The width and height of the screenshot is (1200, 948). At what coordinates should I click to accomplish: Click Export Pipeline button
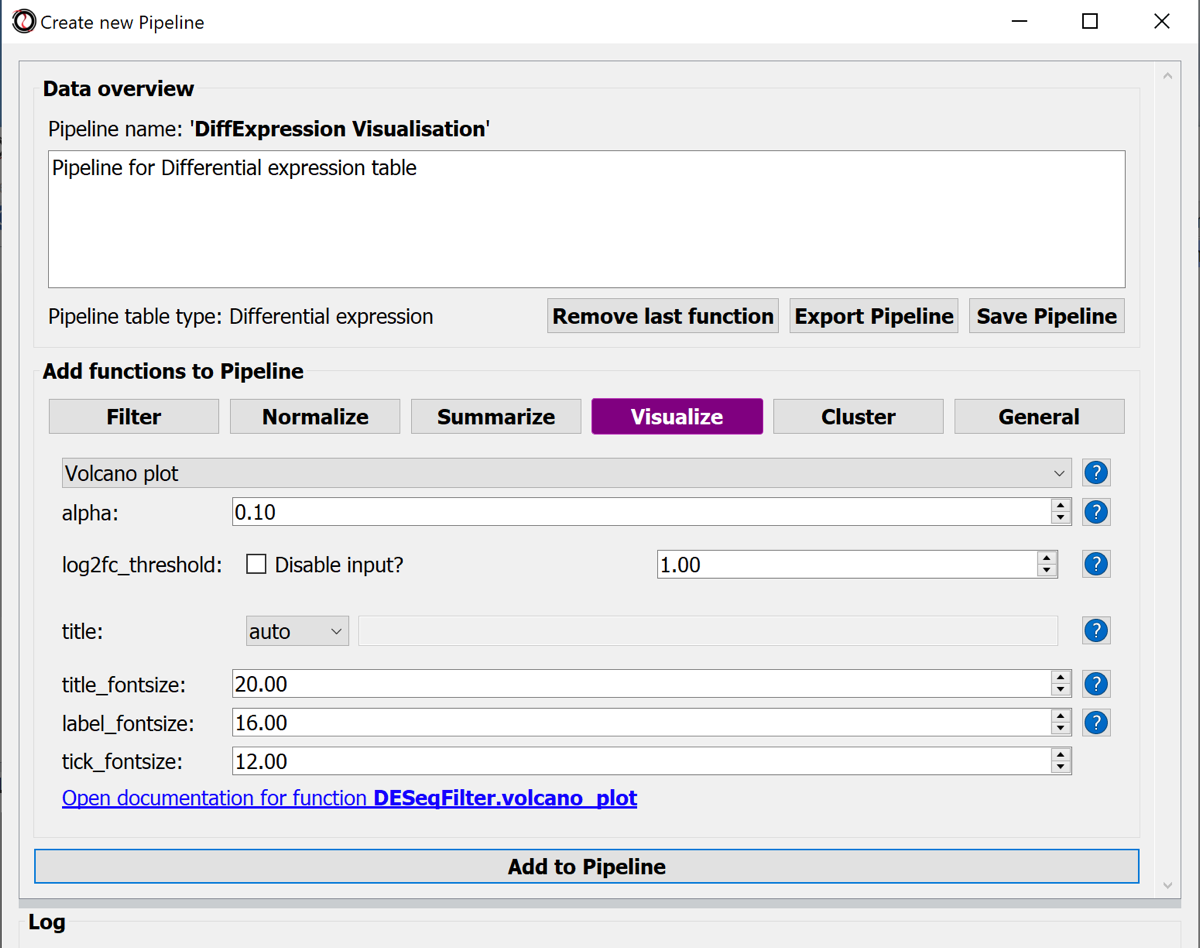coord(873,316)
